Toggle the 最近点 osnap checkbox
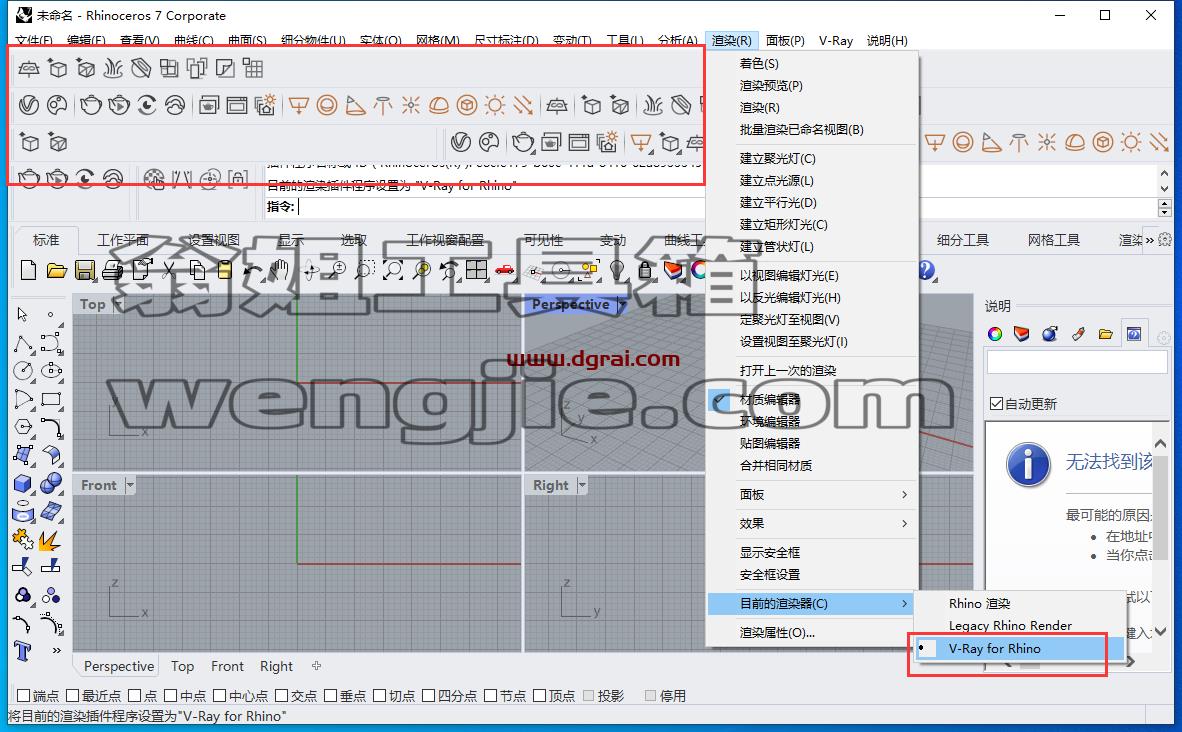 (72, 696)
